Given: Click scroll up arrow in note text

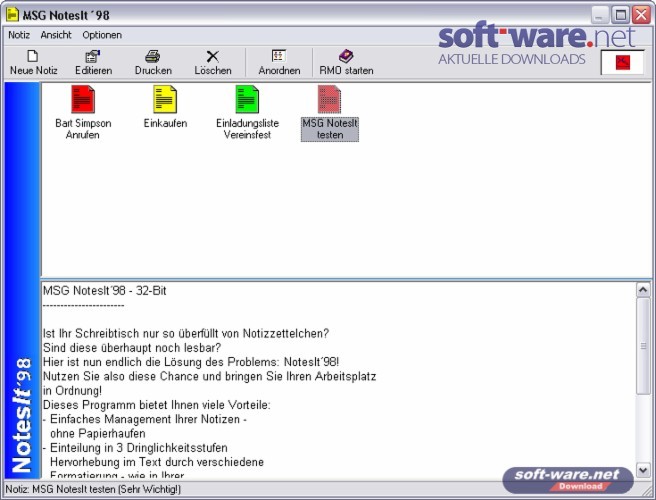Looking at the screenshot, I should (643, 290).
